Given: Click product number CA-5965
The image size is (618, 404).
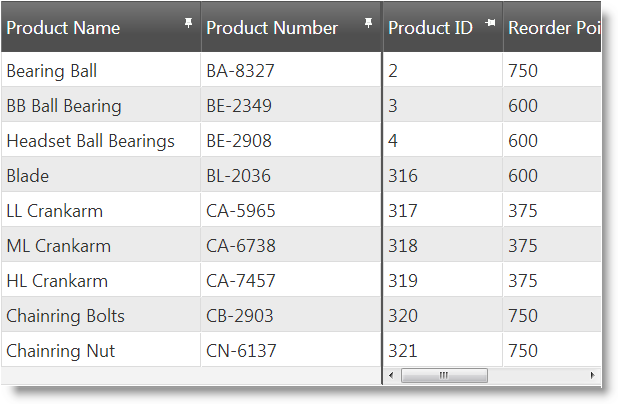Looking at the screenshot, I should tap(241, 211).
